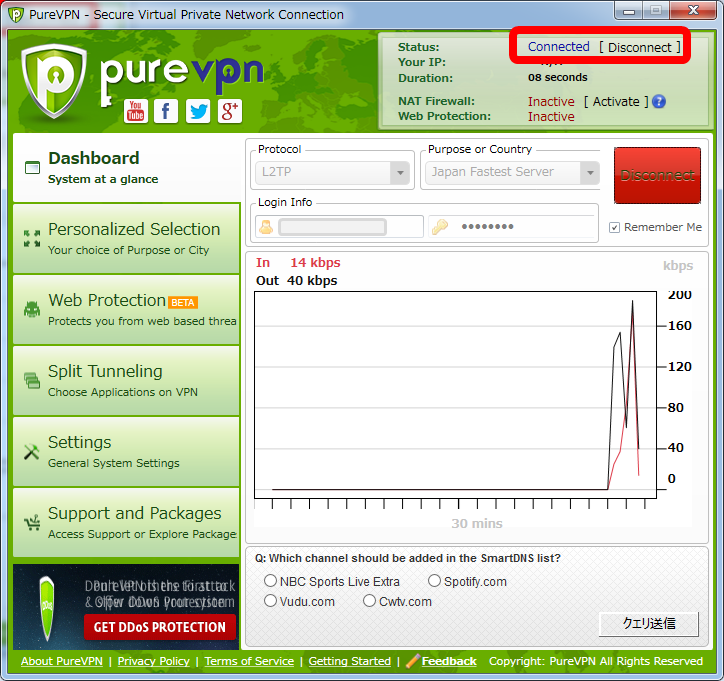Select the Spotify.com radio option
The height and width of the screenshot is (681, 724).
tap(434, 581)
